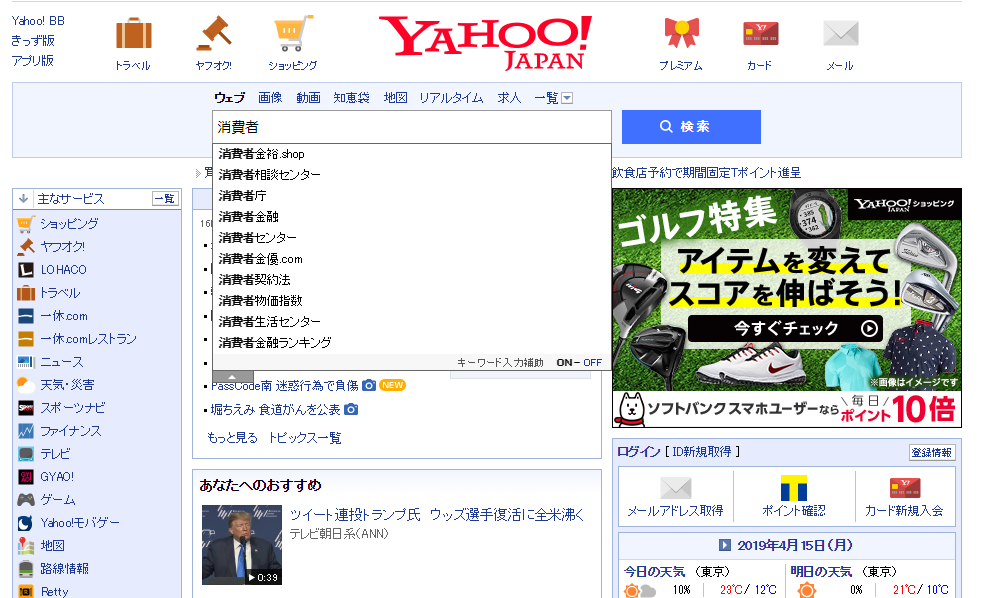The width and height of the screenshot is (981, 598).
Task: Open the きっず版 link
Action: (x=33, y=41)
